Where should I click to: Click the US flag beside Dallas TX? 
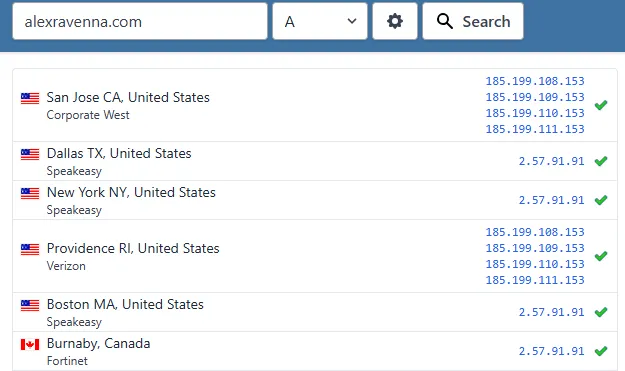click(x=30, y=154)
